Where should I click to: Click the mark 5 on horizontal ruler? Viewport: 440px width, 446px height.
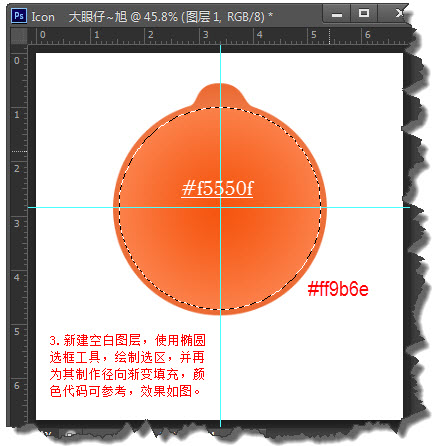(314, 35)
